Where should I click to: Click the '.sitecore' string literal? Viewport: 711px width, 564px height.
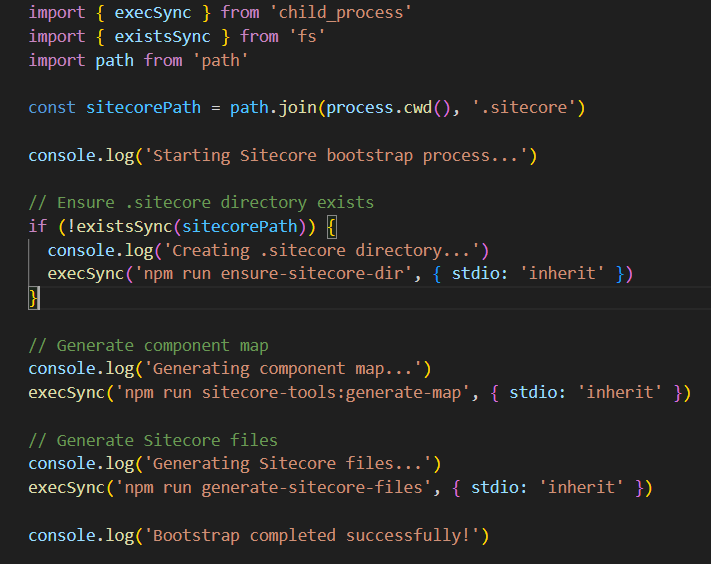[524, 107]
